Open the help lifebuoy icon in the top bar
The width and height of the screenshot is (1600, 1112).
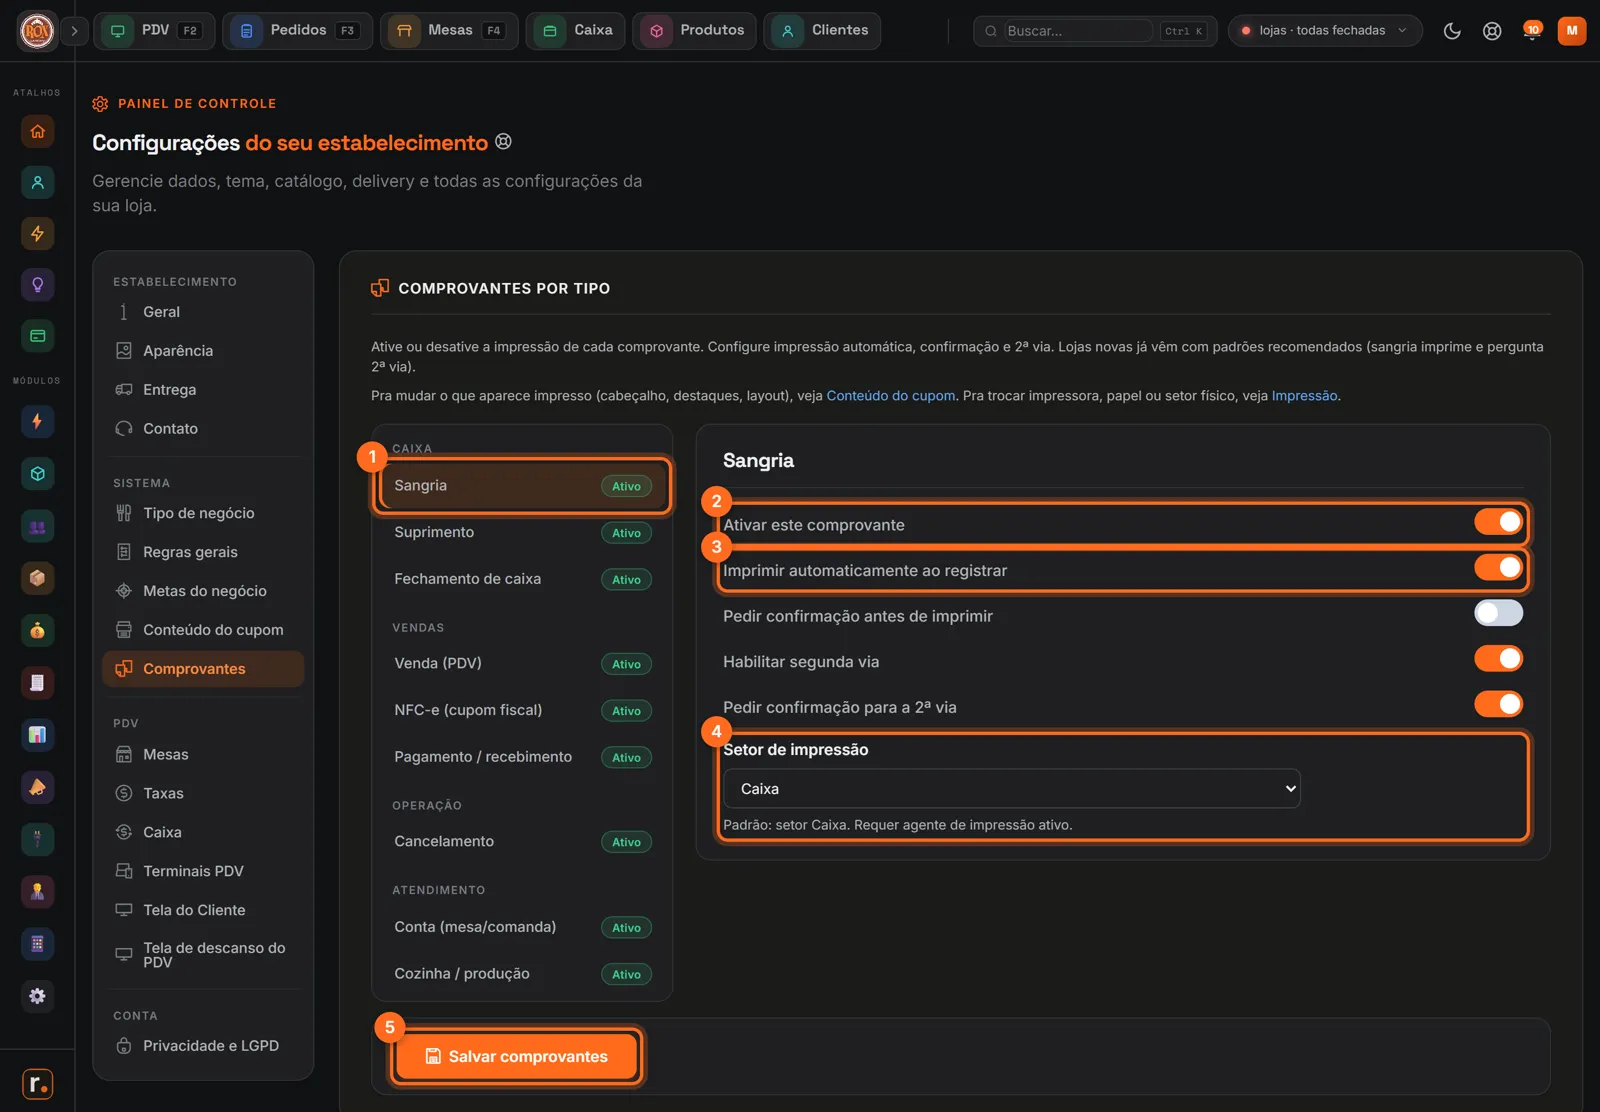click(x=1492, y=31)
